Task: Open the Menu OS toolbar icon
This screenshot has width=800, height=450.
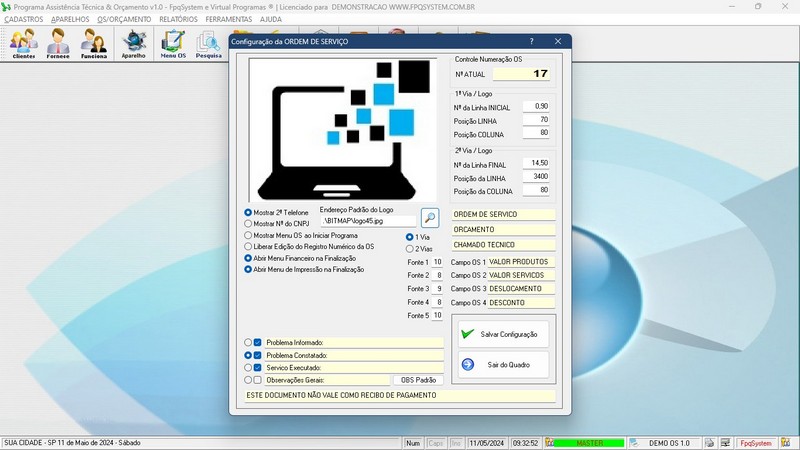Action: [173, 43]
